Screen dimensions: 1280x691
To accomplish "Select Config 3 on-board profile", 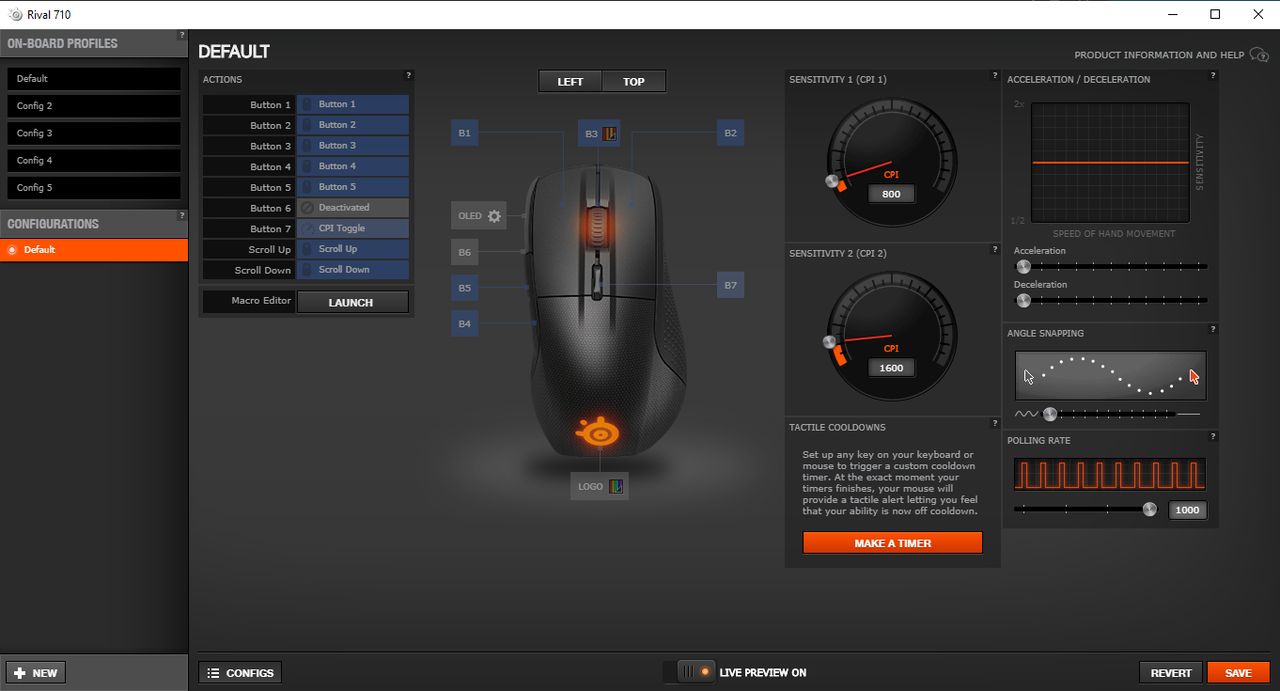I will (x=94, y=133).
